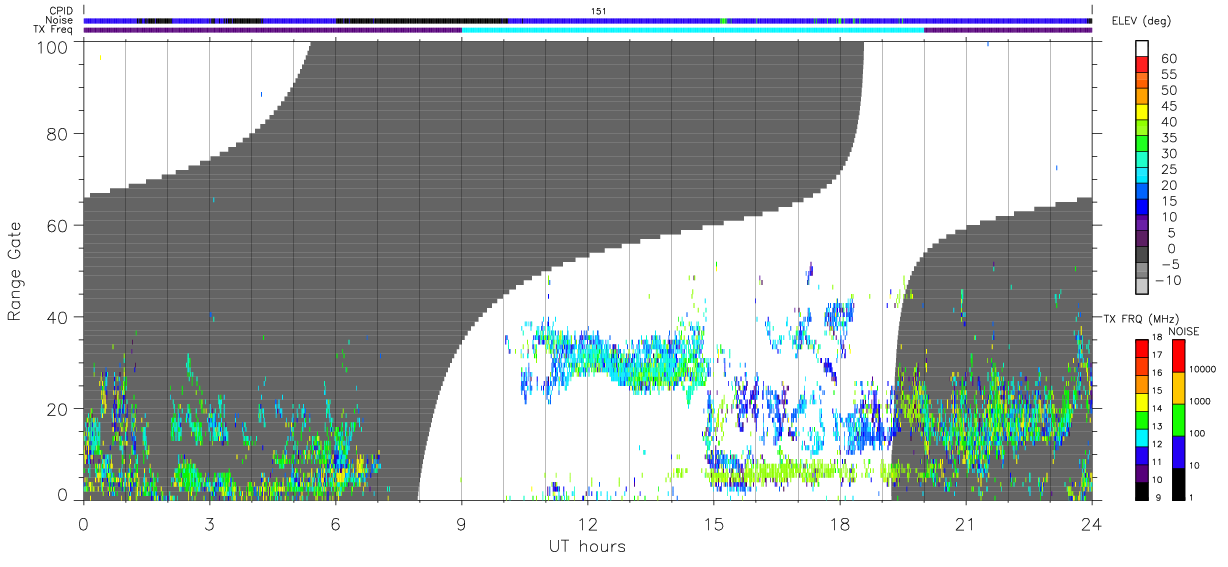Viewport: 1228px width, 567px height.
Task: Click the orange segment of NOISE colorbar
Action: pos(1179,388)
